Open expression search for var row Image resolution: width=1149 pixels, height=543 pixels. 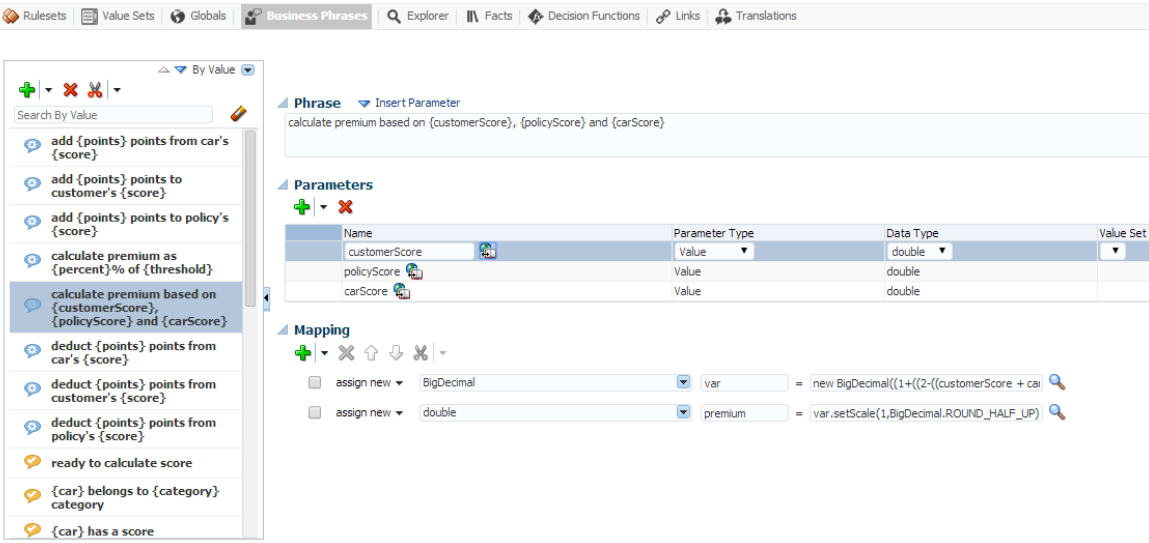pyautogui.click(x=1057, y=382)
